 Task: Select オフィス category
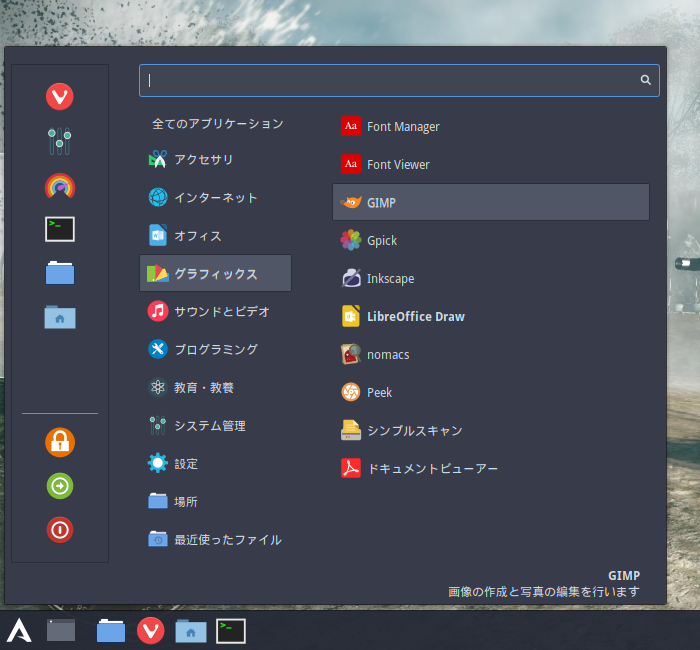tap(216, 235)
